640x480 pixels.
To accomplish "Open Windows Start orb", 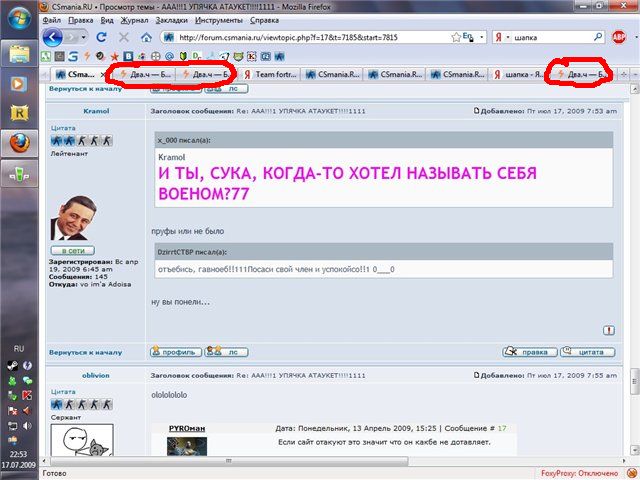I will coord(19,18).
